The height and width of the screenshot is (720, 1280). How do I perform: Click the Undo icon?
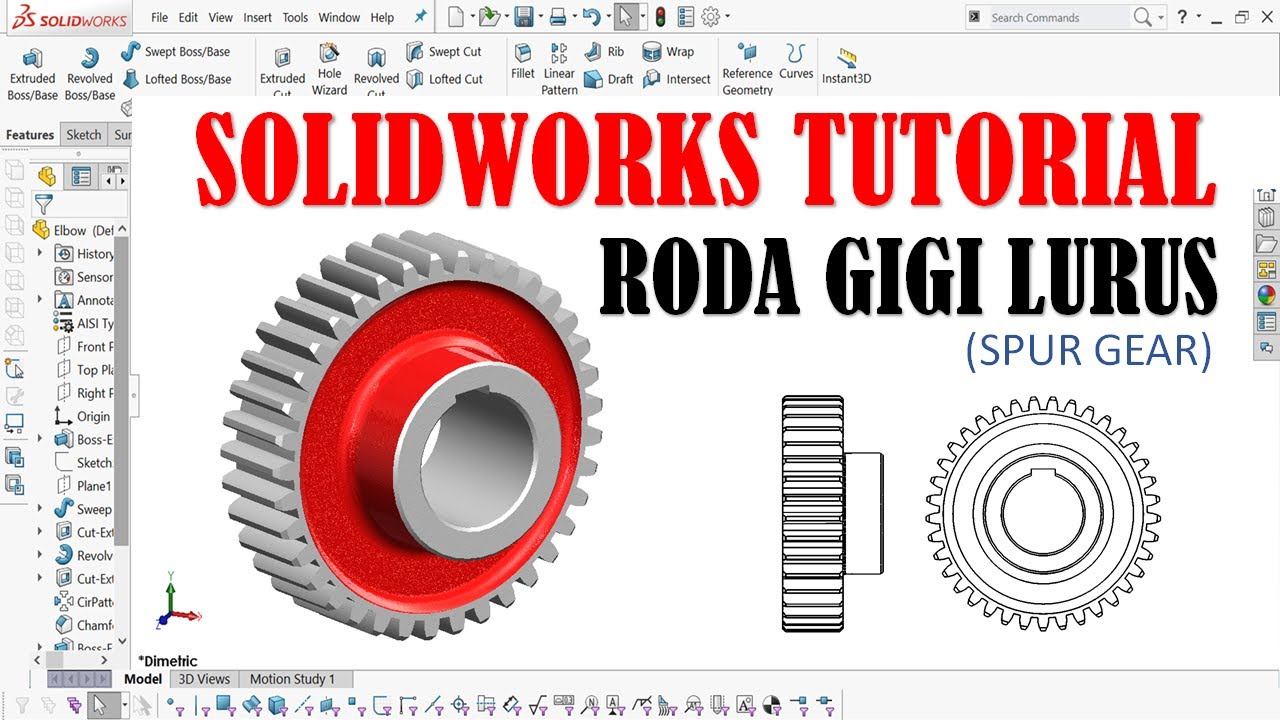click(x=591, y=17)
